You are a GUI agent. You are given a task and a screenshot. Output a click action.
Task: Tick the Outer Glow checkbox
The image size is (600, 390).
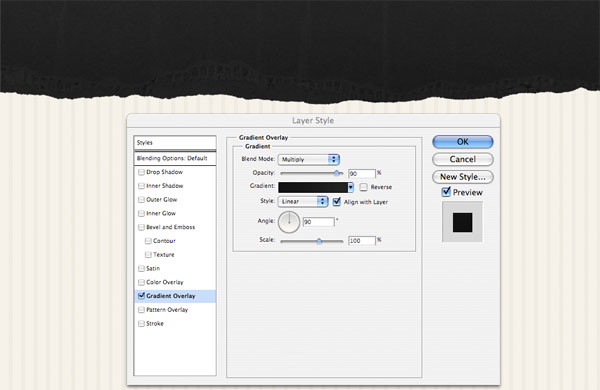(x=141, y=200)
